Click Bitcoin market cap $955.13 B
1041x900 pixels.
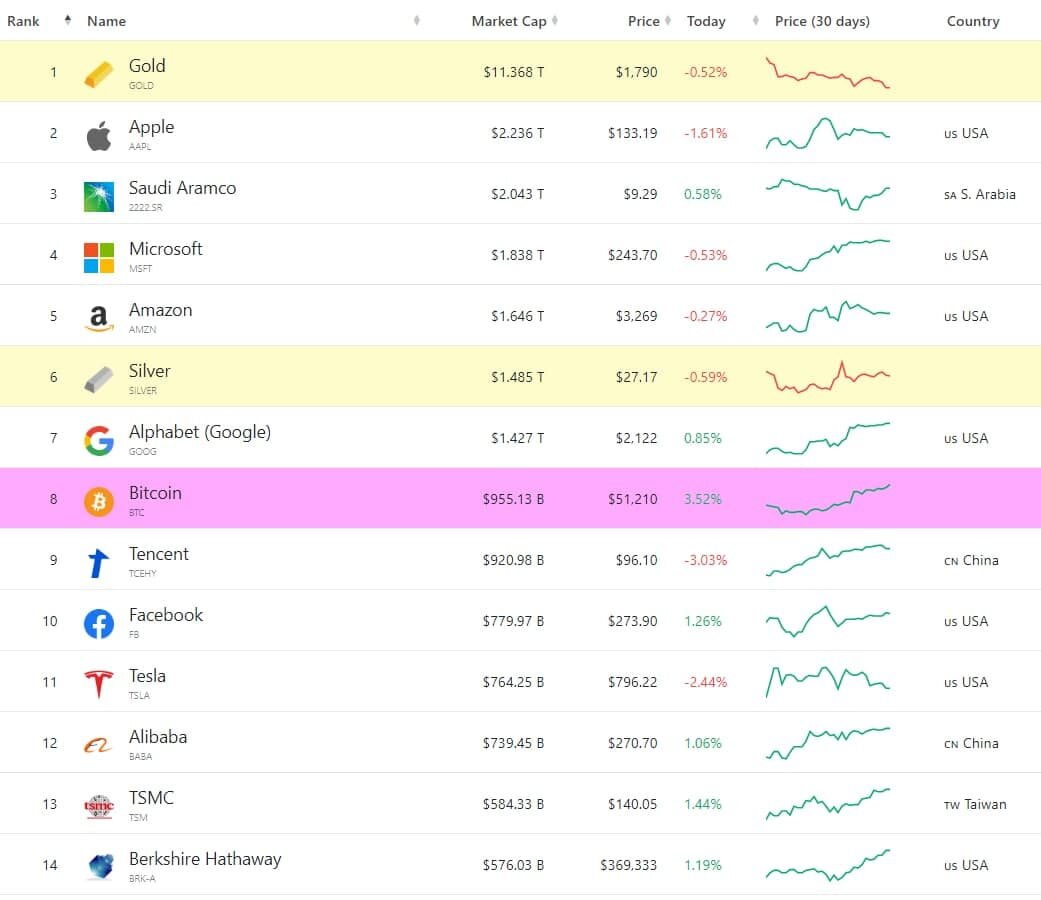pos(513,499)
